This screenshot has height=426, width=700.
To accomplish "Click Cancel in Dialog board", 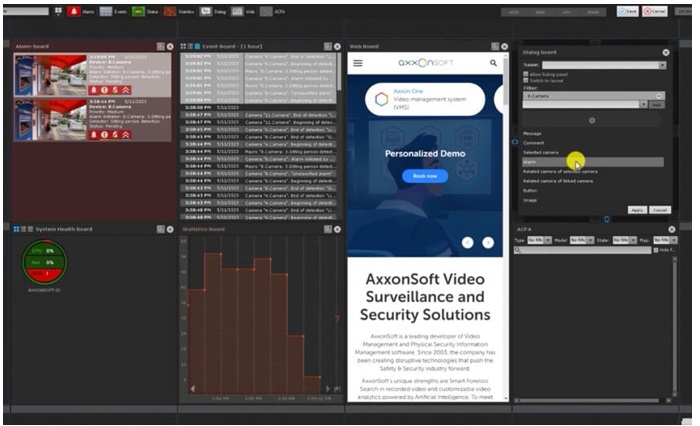I will [660, 210].
